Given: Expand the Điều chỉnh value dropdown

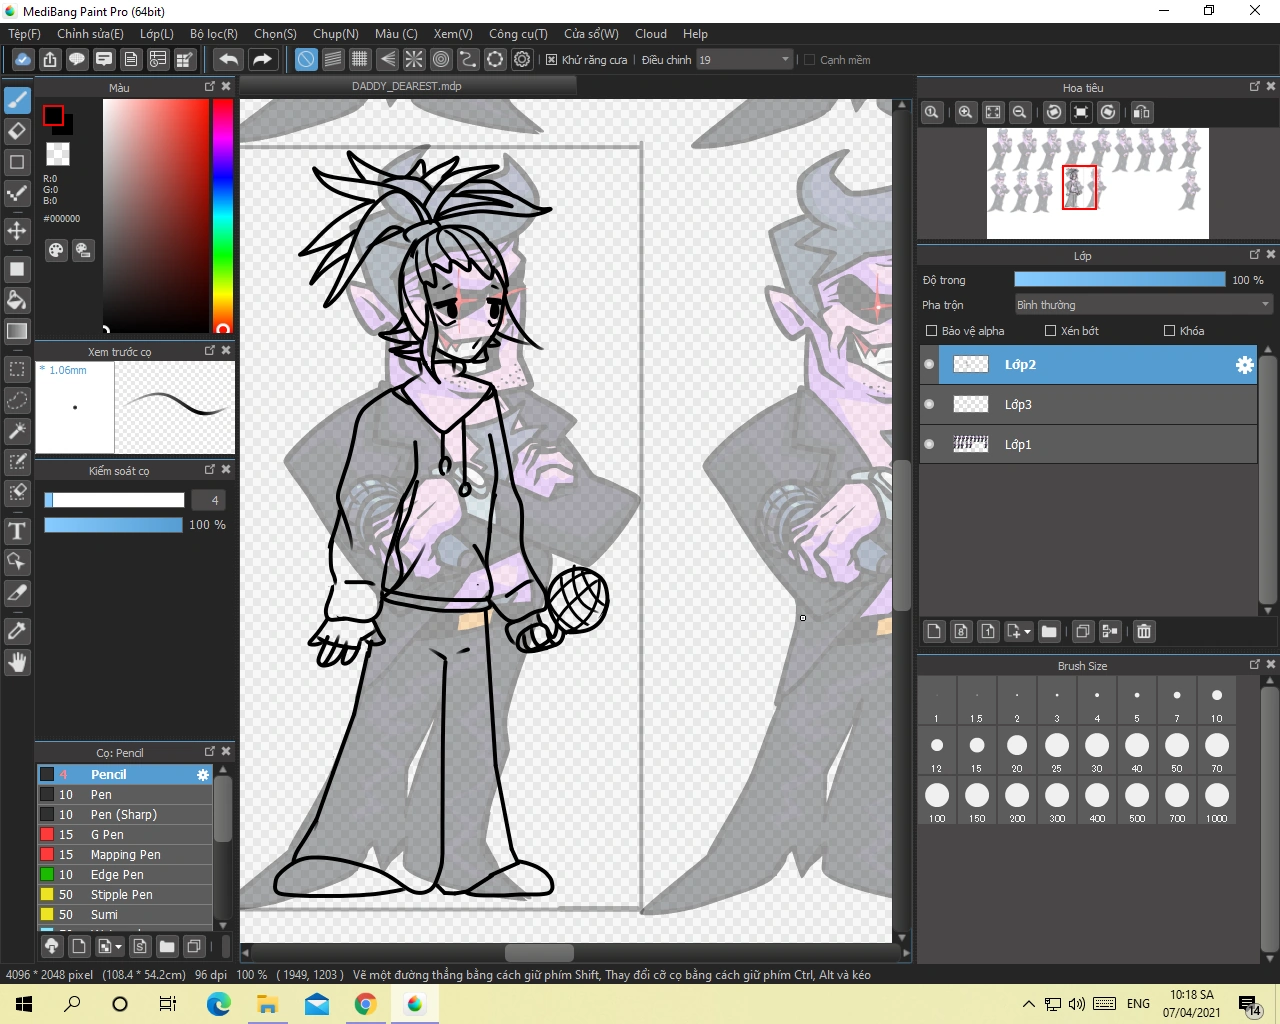Looking at the screenshot, I should pyautogui.click(x=785, y=60).
